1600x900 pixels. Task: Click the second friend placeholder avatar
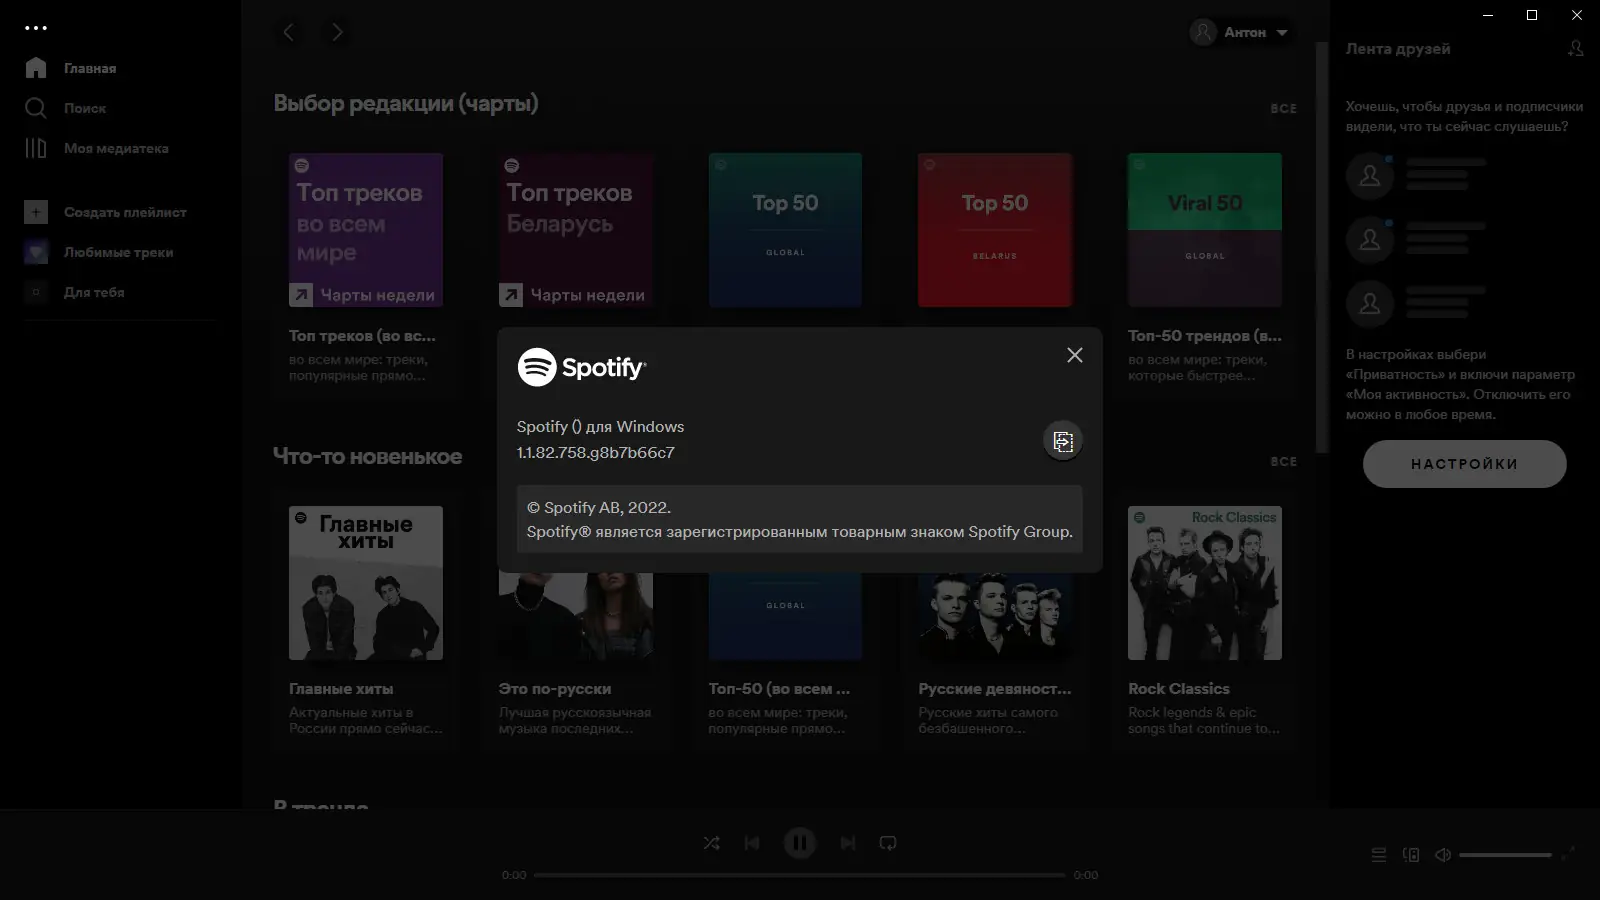(x=1370, y=240)
